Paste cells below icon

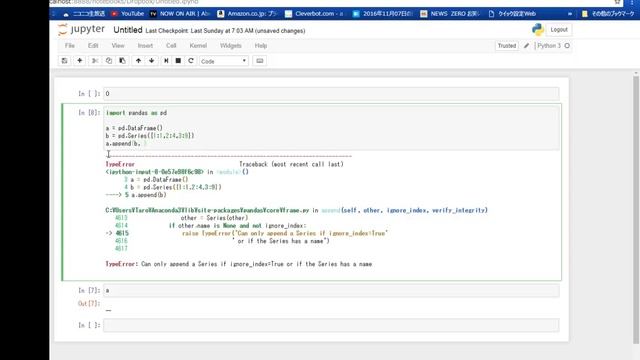[x=122, y=61]
